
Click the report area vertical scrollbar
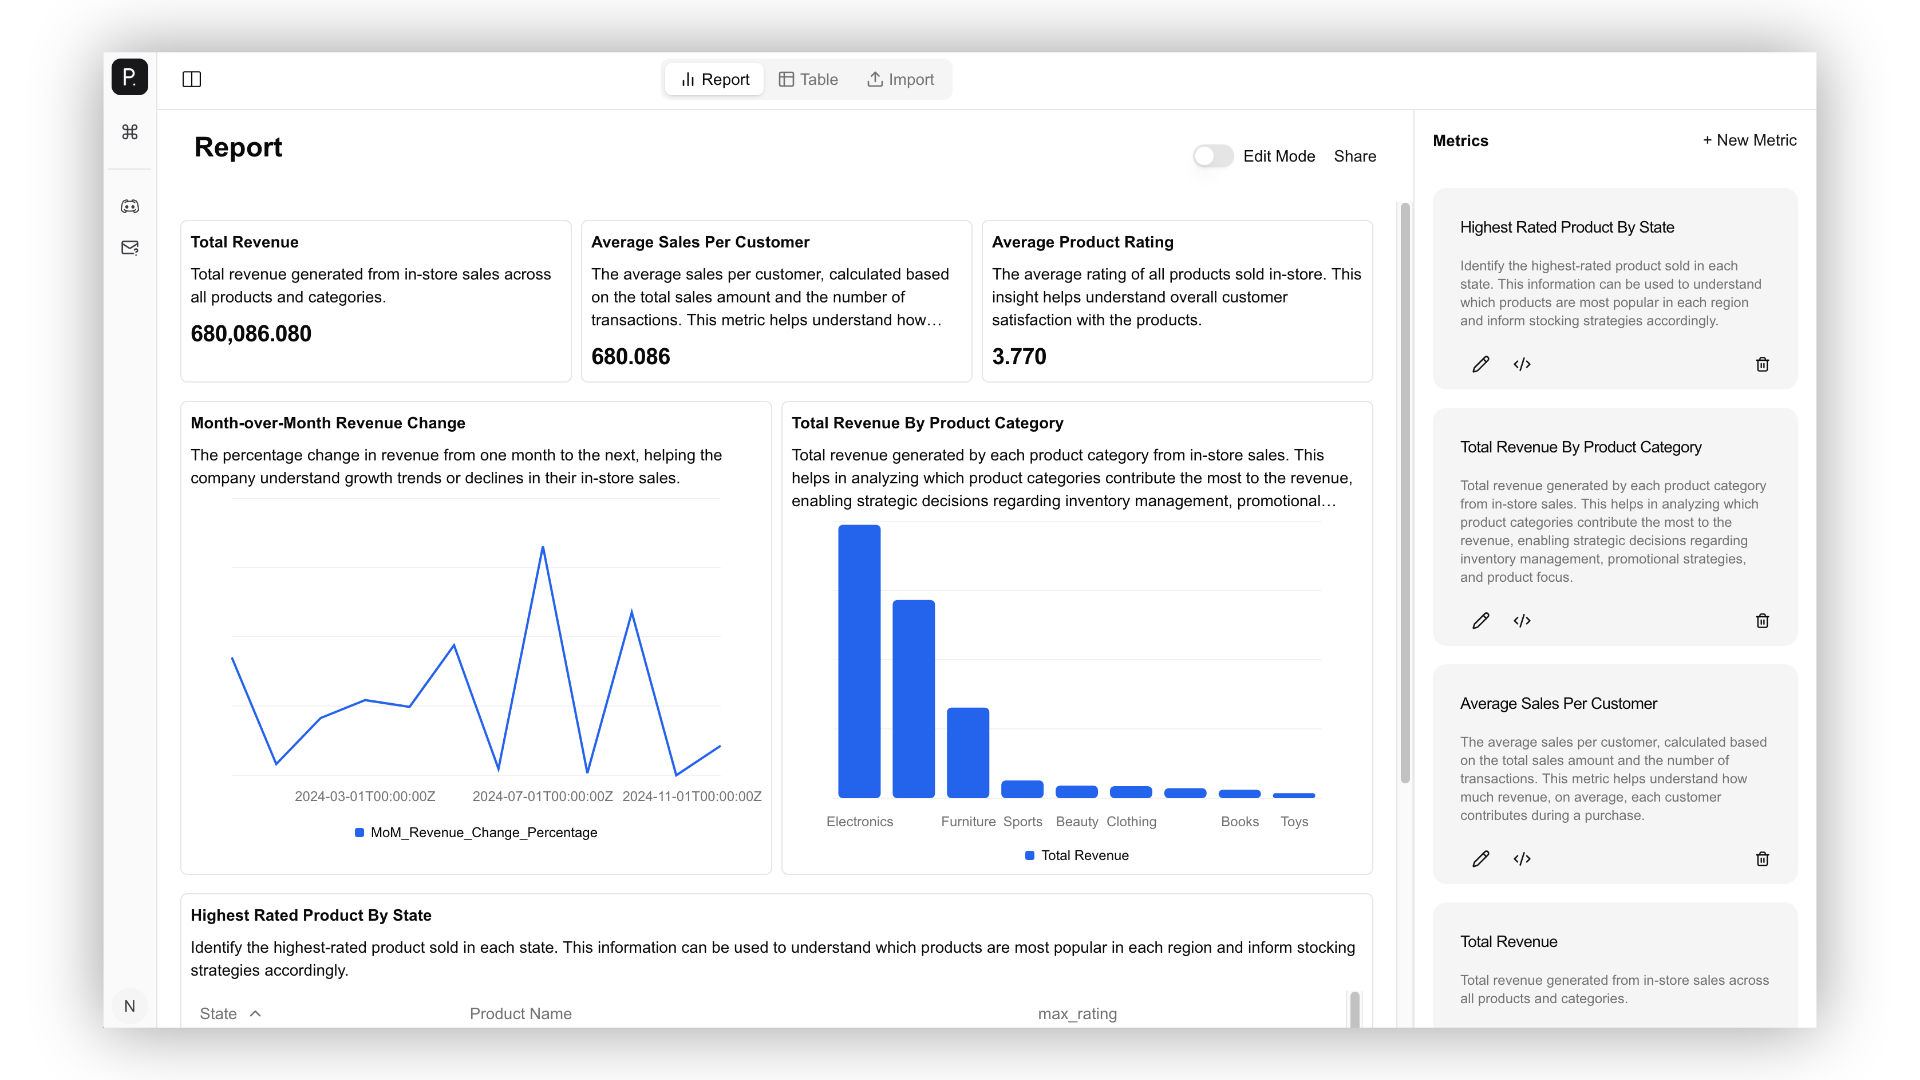(1405, 492)
